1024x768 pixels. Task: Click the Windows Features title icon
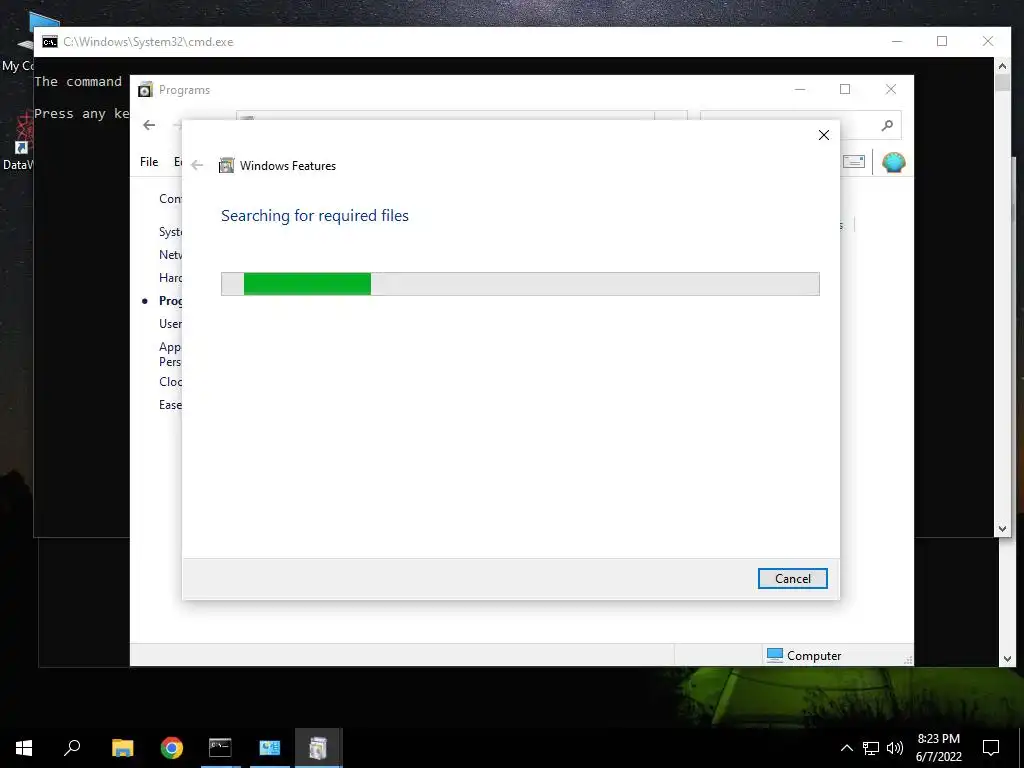click(x=226, y=165)
